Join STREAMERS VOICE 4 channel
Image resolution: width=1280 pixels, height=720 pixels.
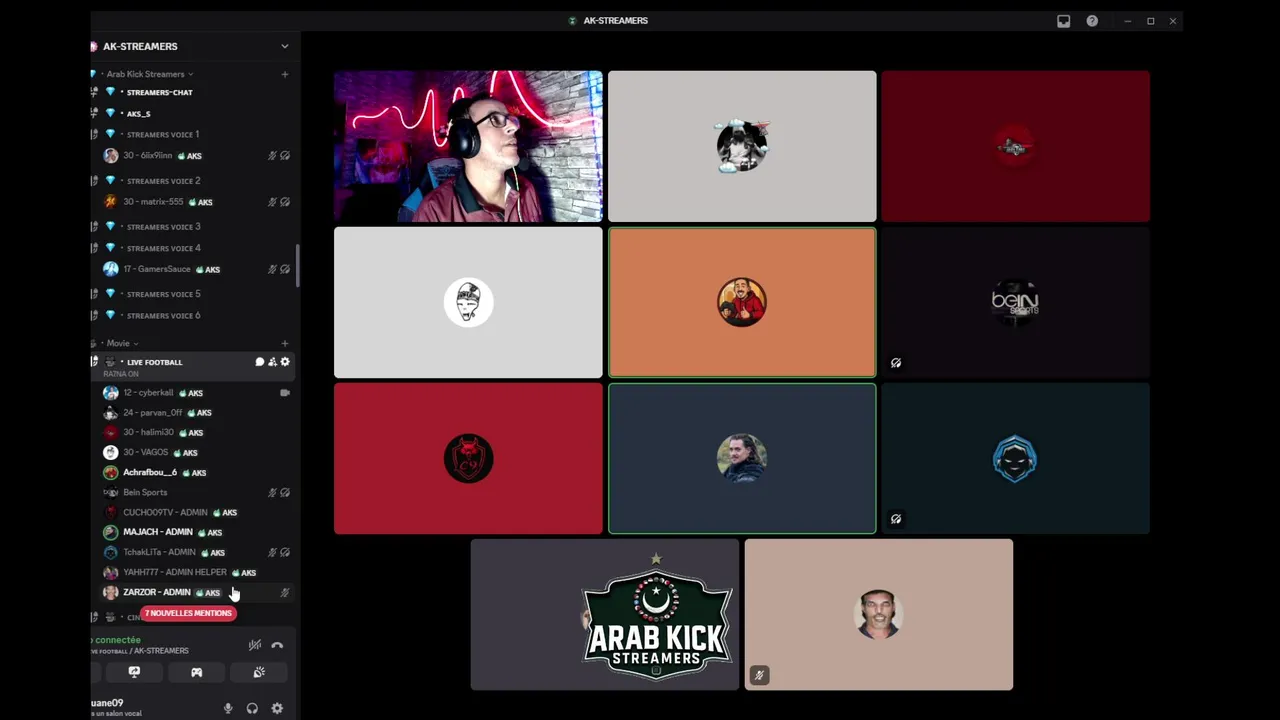(x=163, y=248)
